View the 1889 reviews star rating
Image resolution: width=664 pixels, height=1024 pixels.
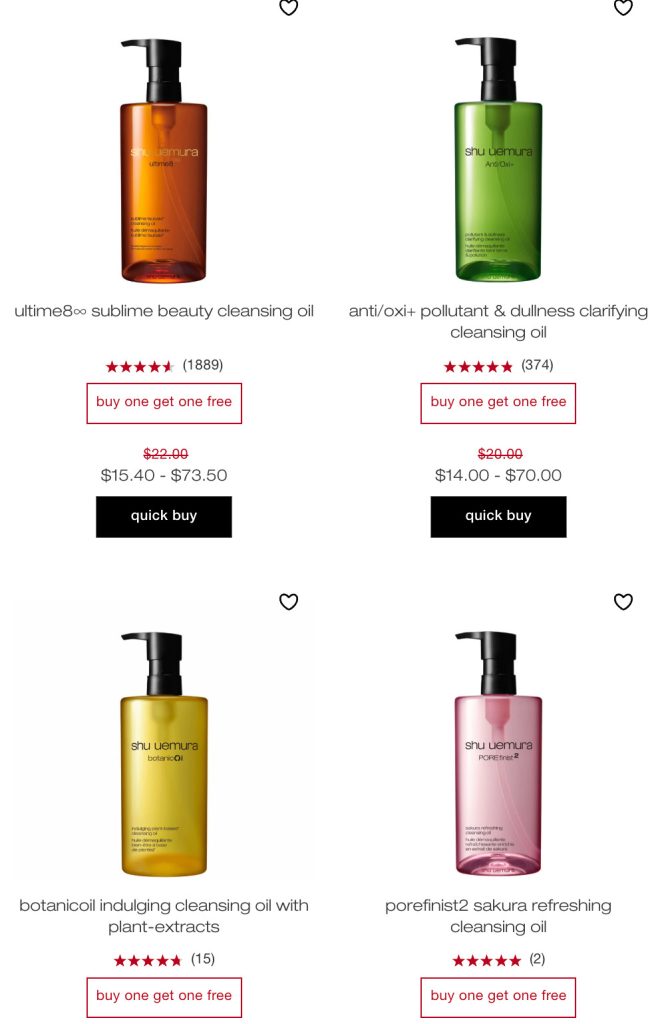164,366
